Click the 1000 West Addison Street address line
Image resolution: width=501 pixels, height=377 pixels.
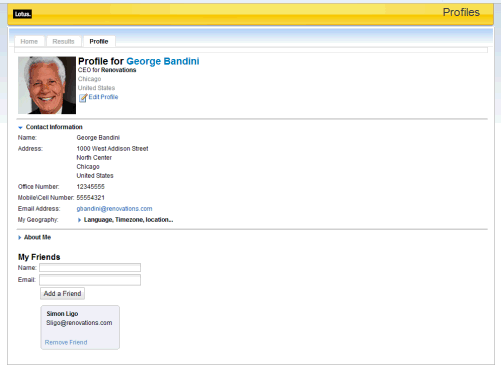112,149
